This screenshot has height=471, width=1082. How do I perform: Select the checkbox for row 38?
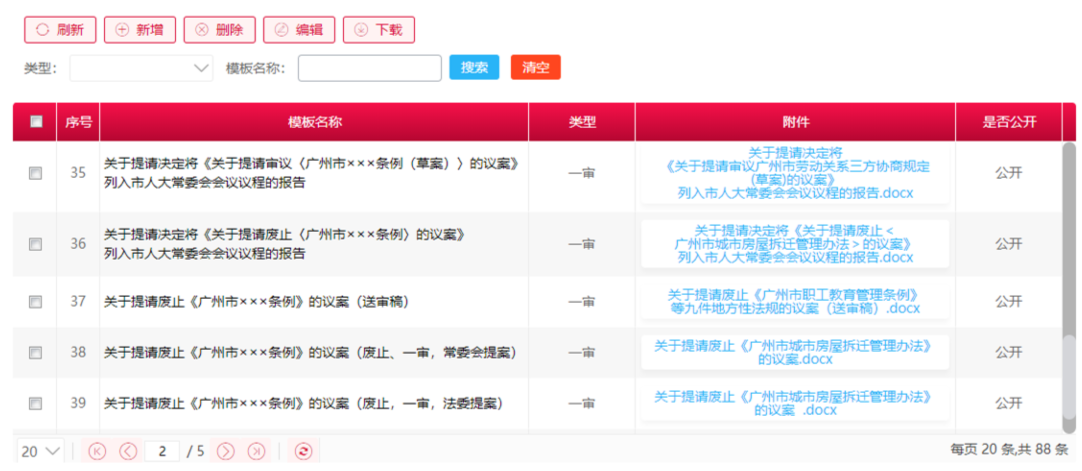point(36,352)
